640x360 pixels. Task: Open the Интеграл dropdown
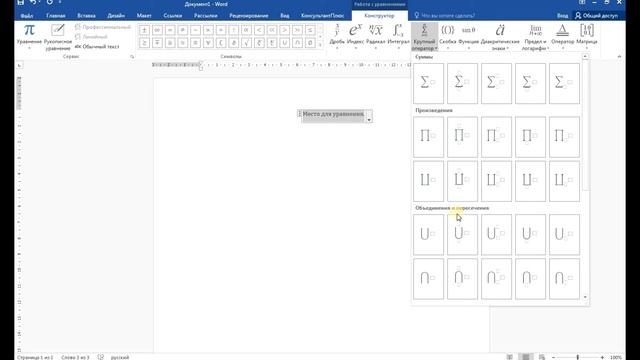398,36
